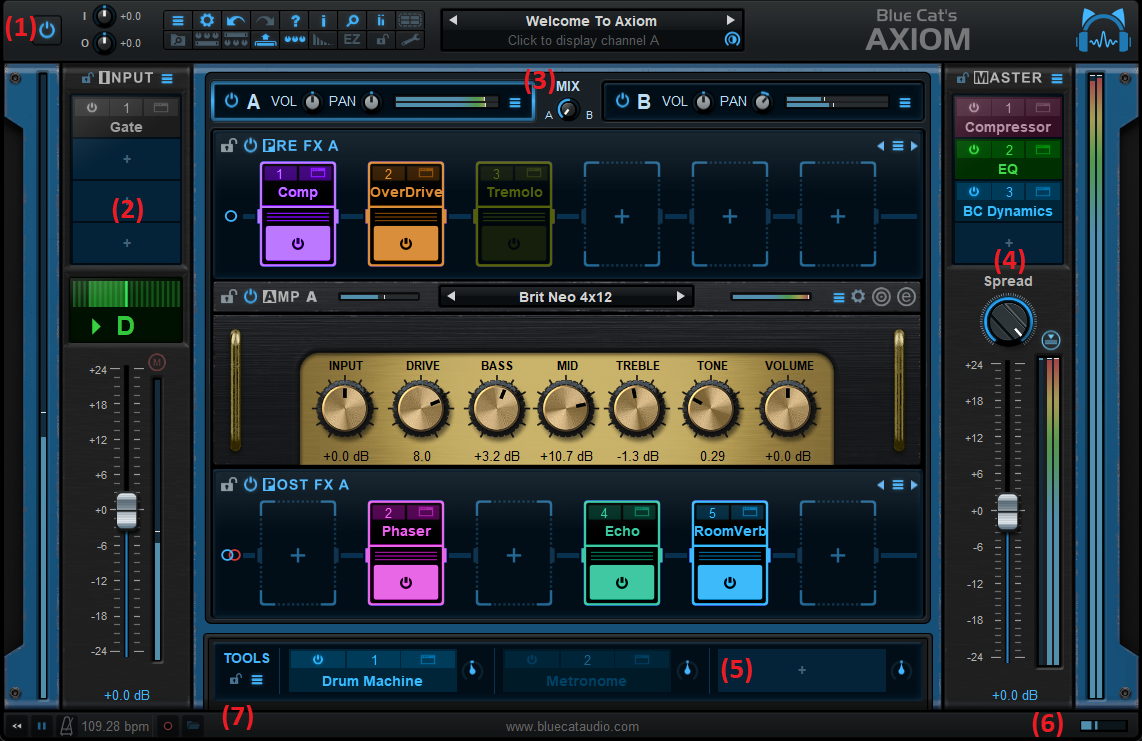Click the Brit Neo 4x12 amp name
This screenshot has height=741, width=1142.
click(565, 297)
